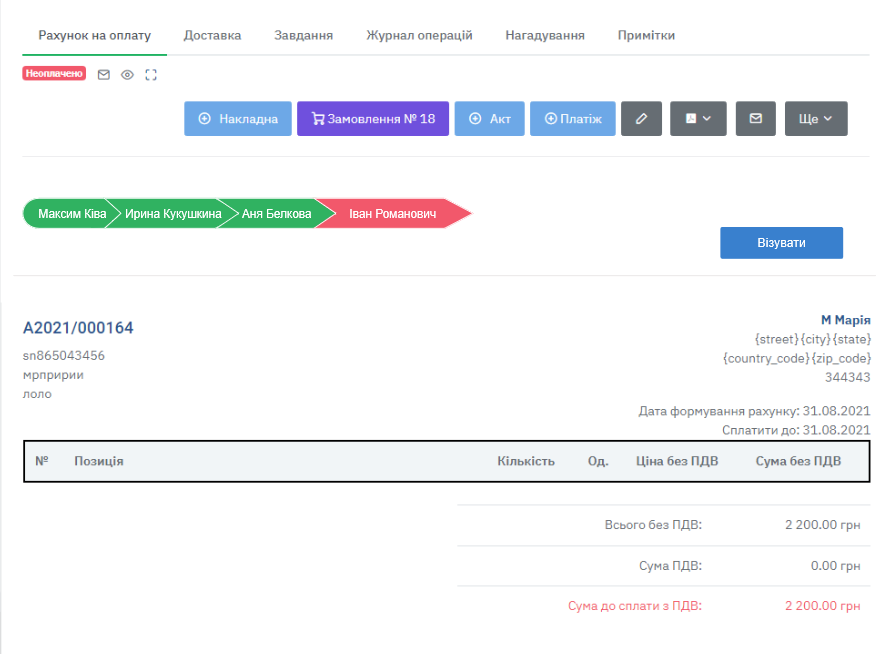884x654 pixels.
Task: Open the Журнал операцій tab
Action: point(419,35)
